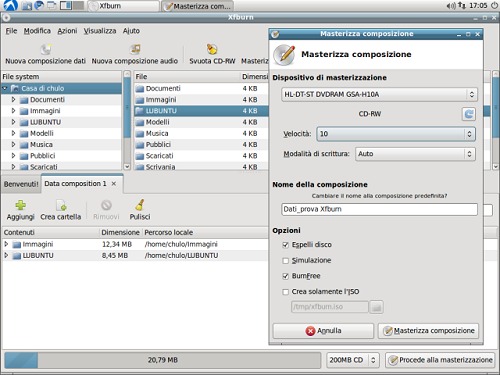Click the volume speaker icon in system tray
This screenshot has width=500, height=375.
pyautogui.click(x=451, y=6)
